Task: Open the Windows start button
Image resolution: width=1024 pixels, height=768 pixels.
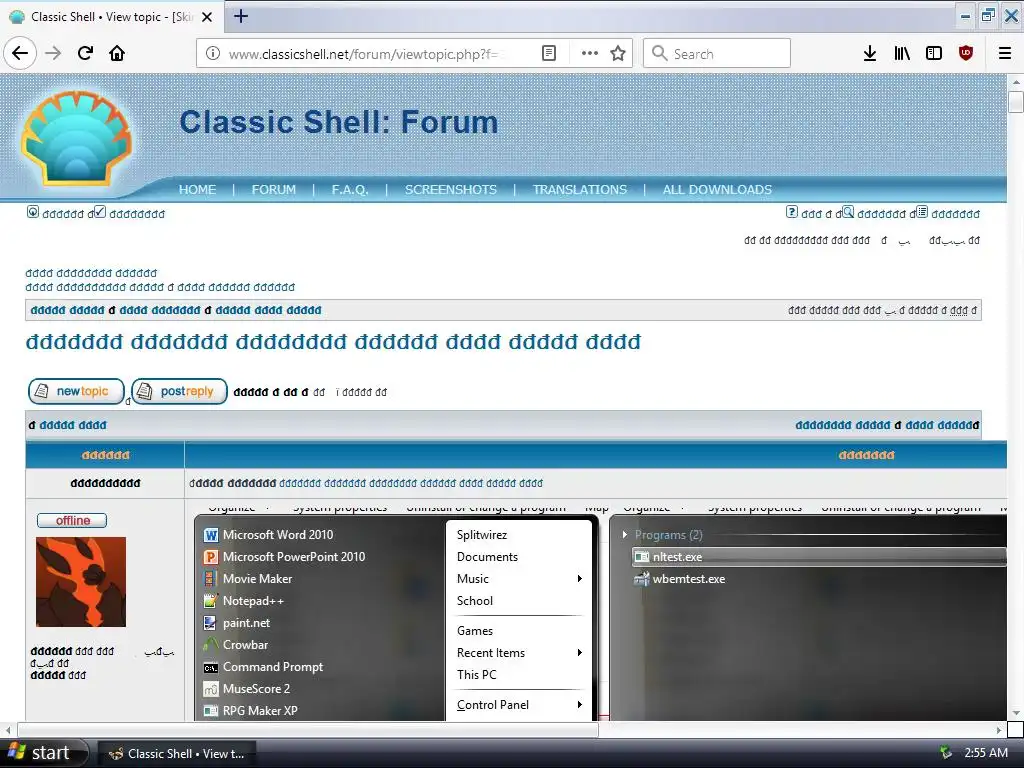Action: coord(43,753)
